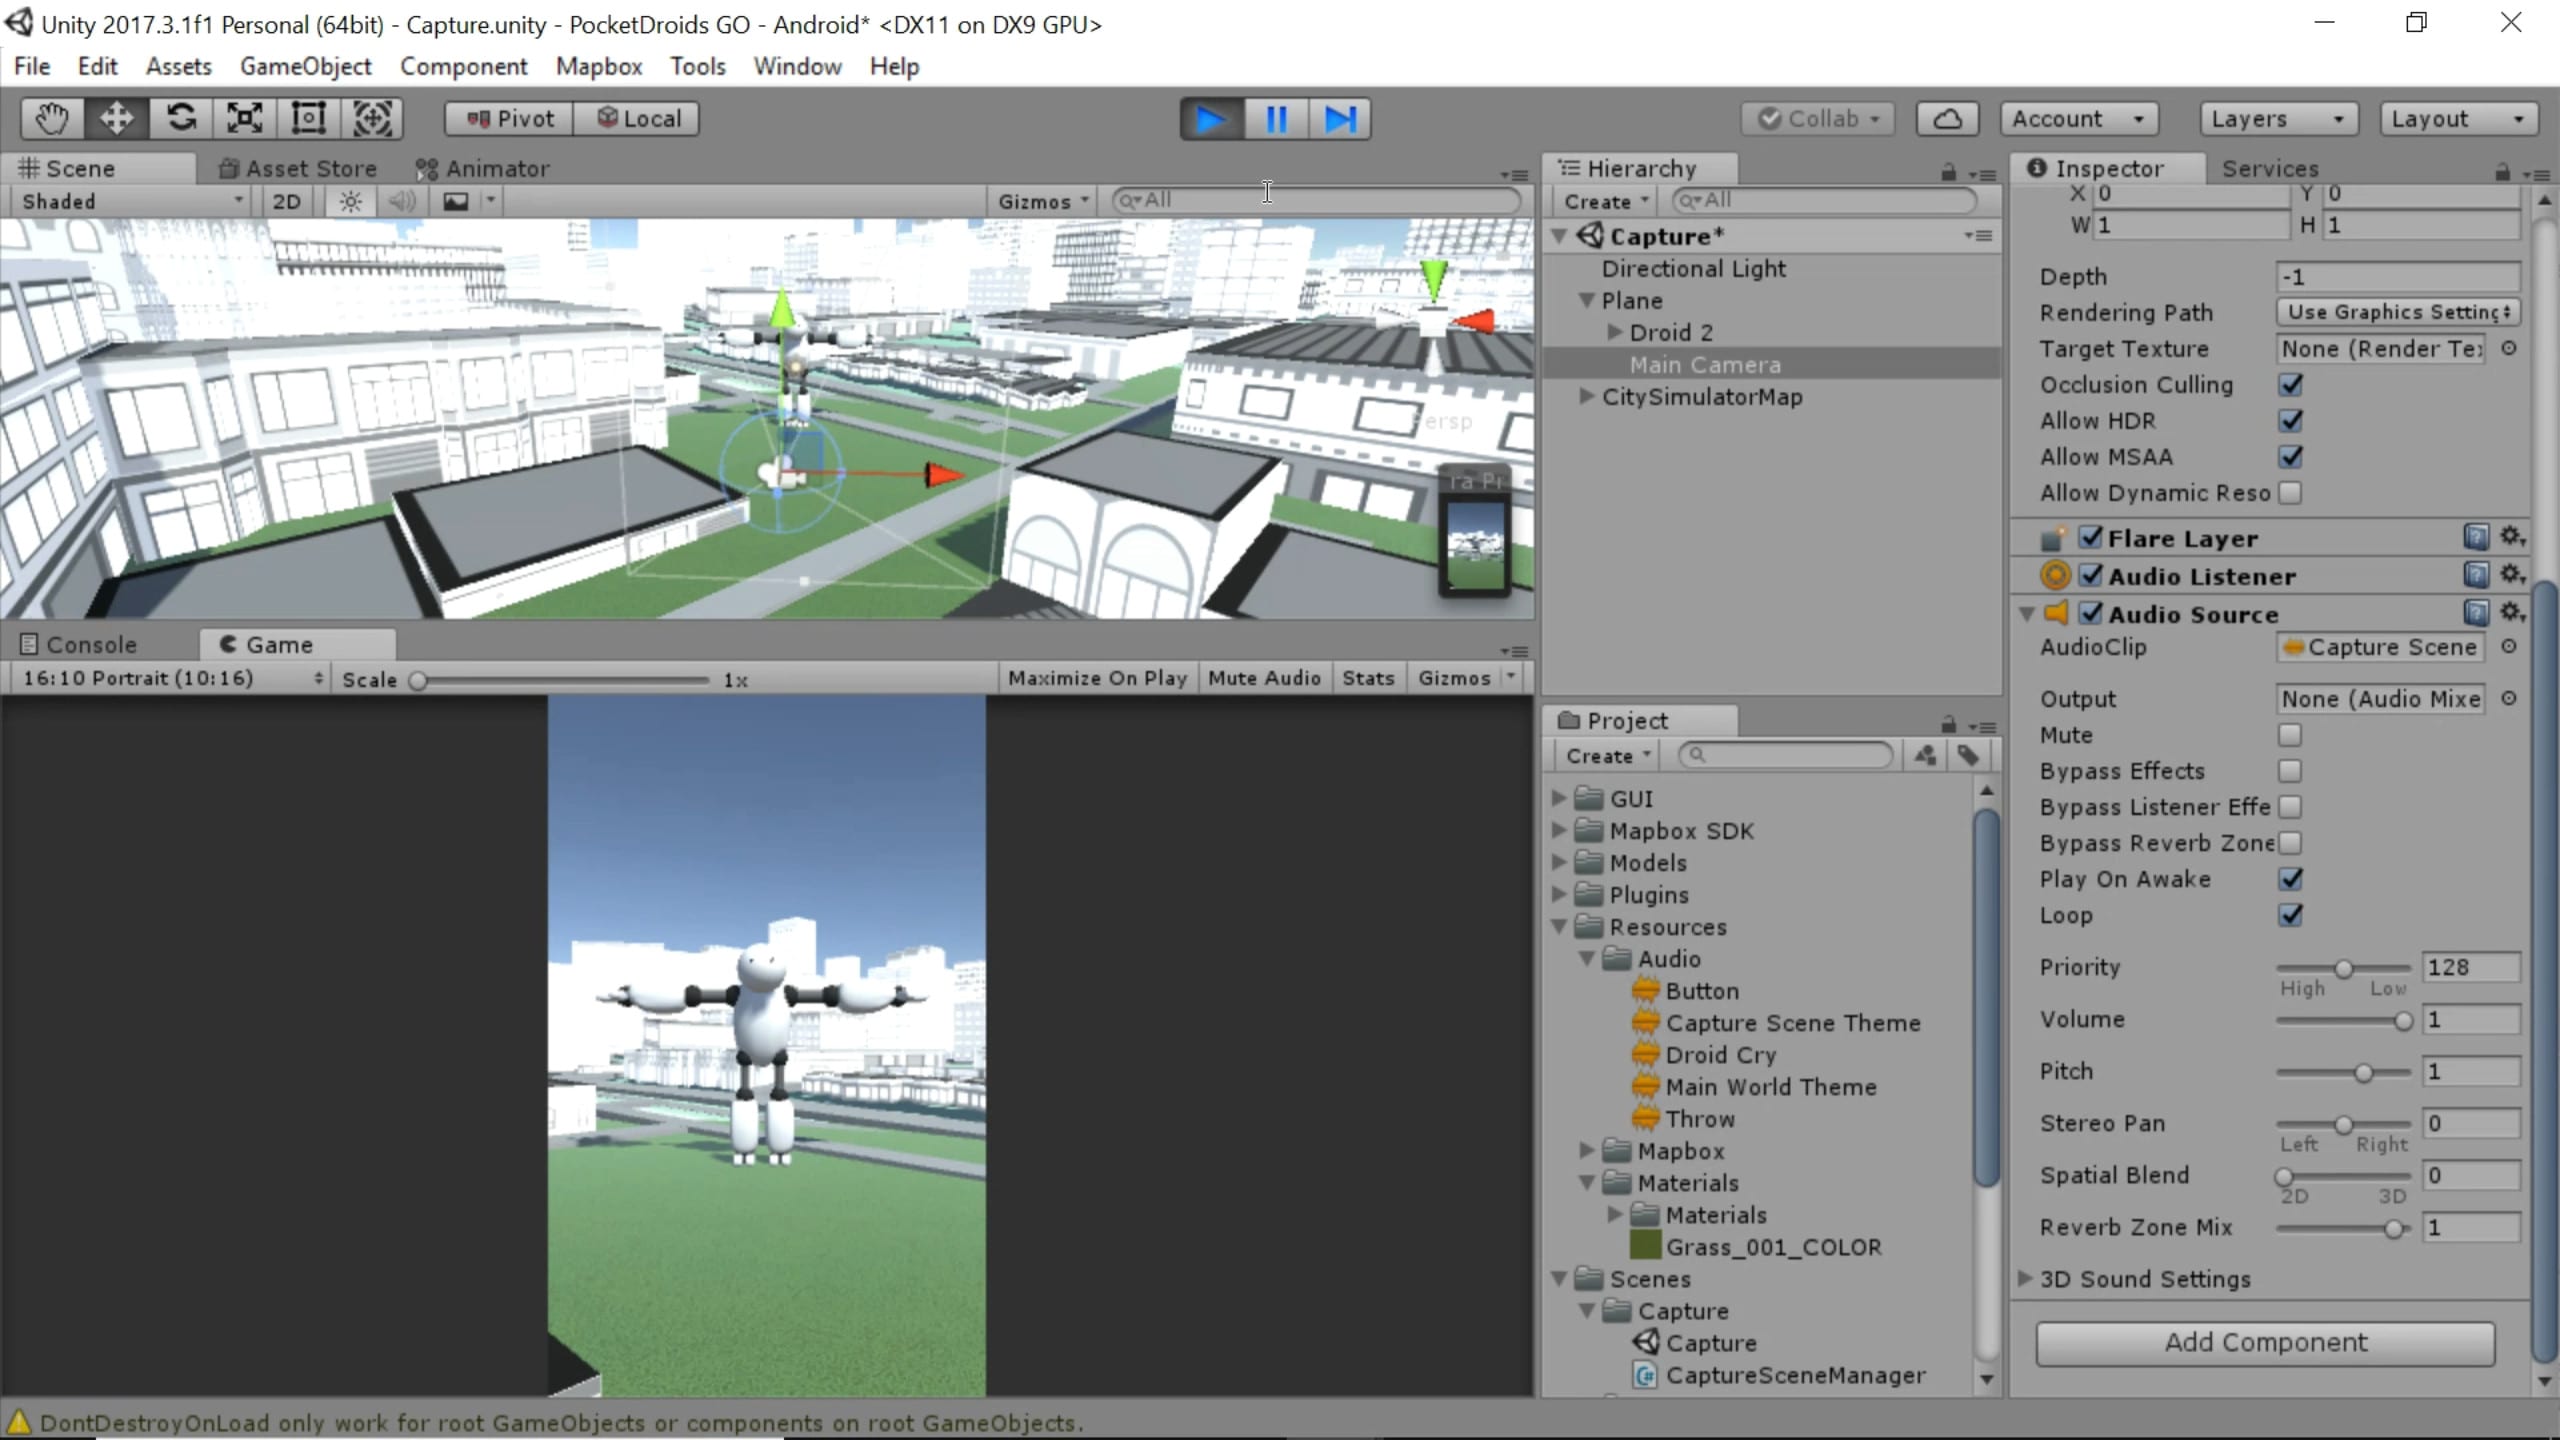The height and width of the screenshot is (1440, 2560).
Task: Click Audio Source help icon
Action: coord(2475,613)
